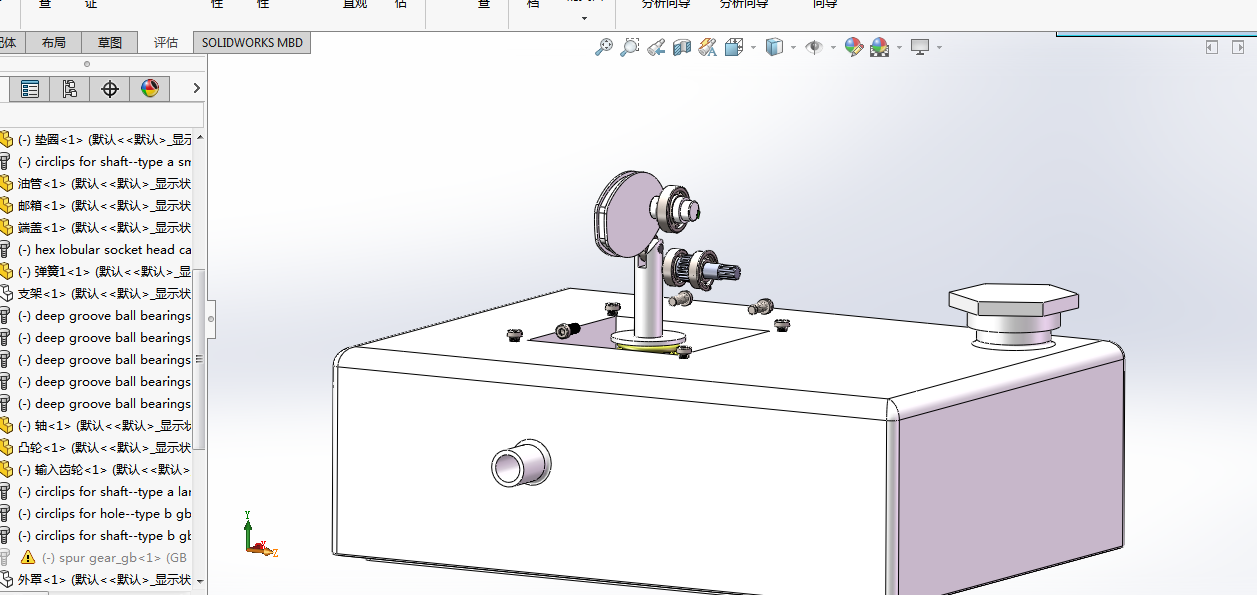Expand the Display Style dropdown arrow

[793, 47]
